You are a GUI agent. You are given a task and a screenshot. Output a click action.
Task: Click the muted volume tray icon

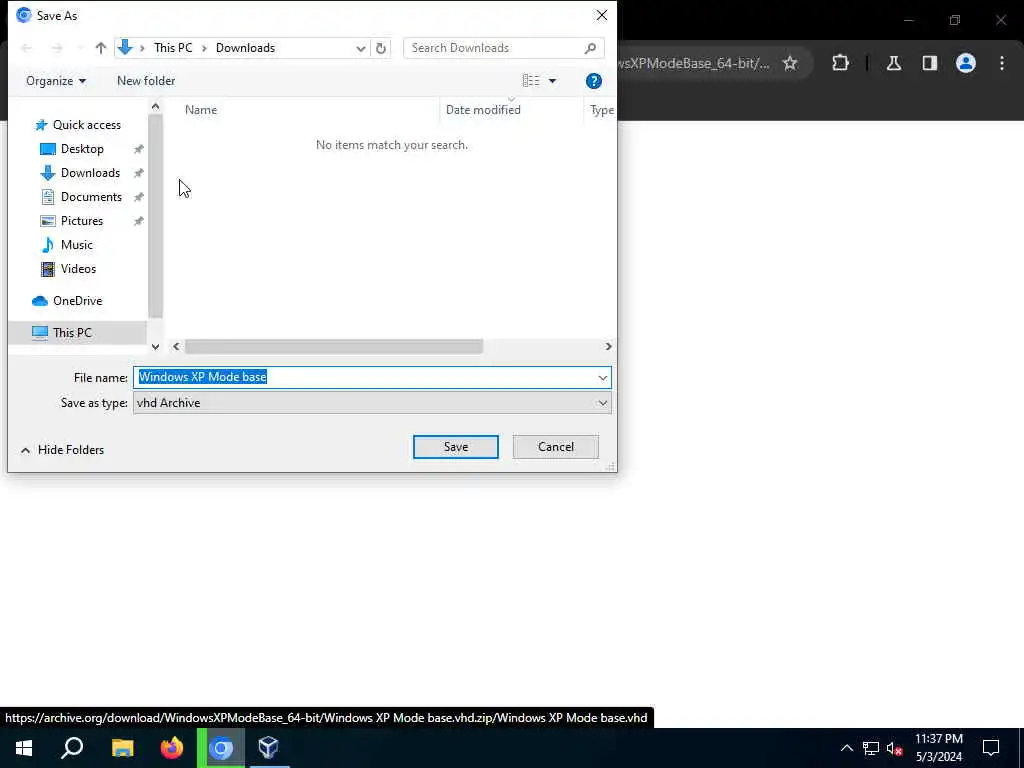(894, 748)
